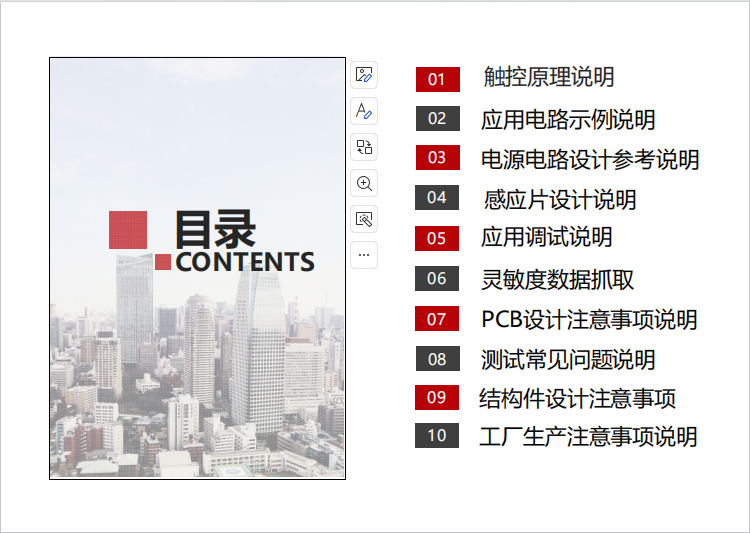Click the edit image icon
The width and height of the screenshot is (750, 533).
tap(364, 74)
